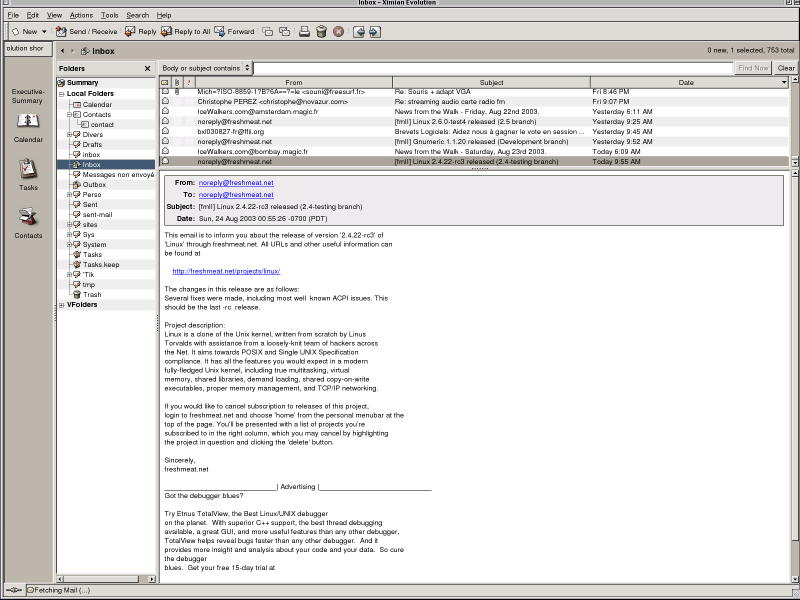Click the Clear search button
800x600 pixels.
[x=786, y=68]
